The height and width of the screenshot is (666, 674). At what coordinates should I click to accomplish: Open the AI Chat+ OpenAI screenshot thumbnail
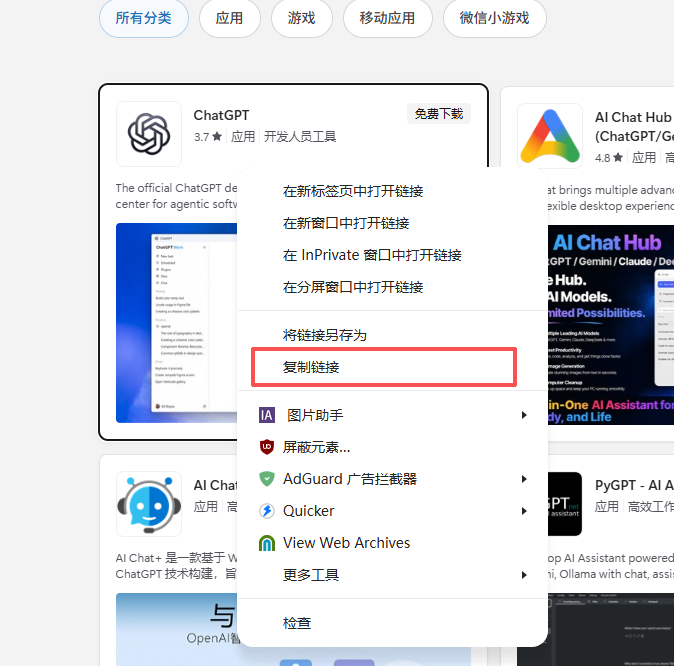point(177,629)
